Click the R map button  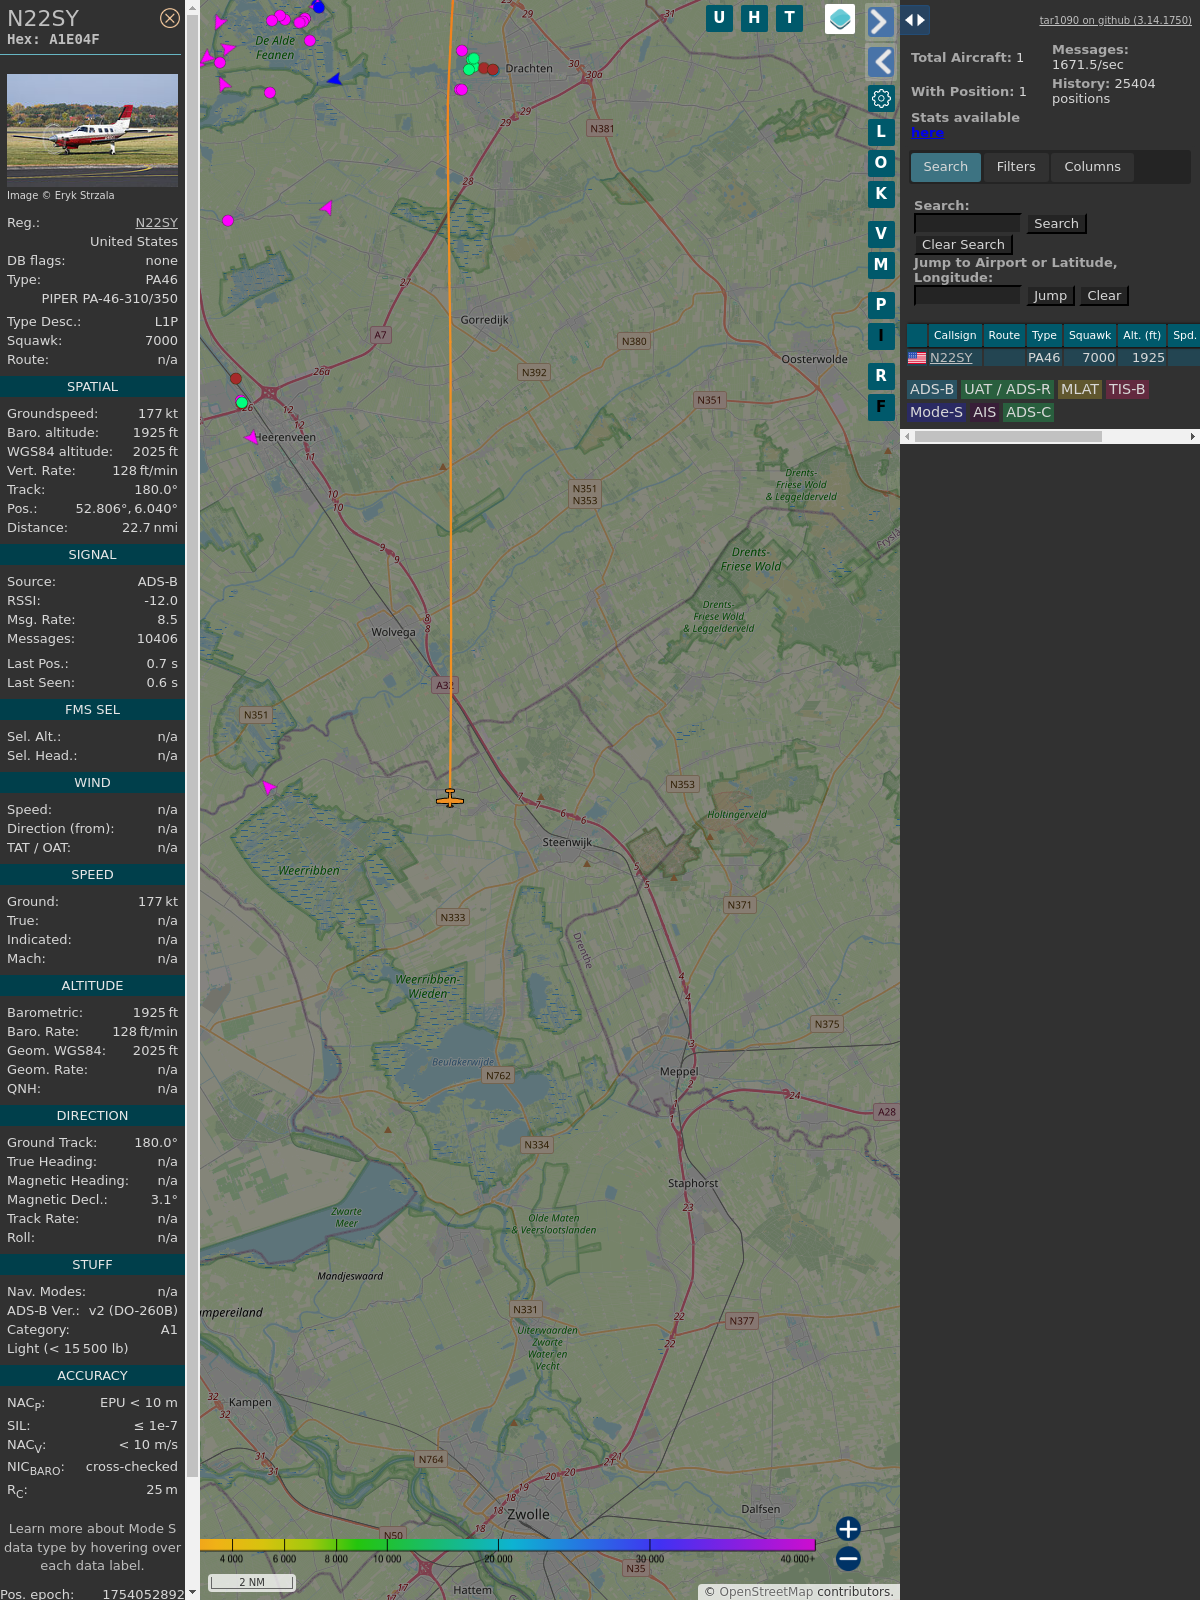click(x=881, y=376)
